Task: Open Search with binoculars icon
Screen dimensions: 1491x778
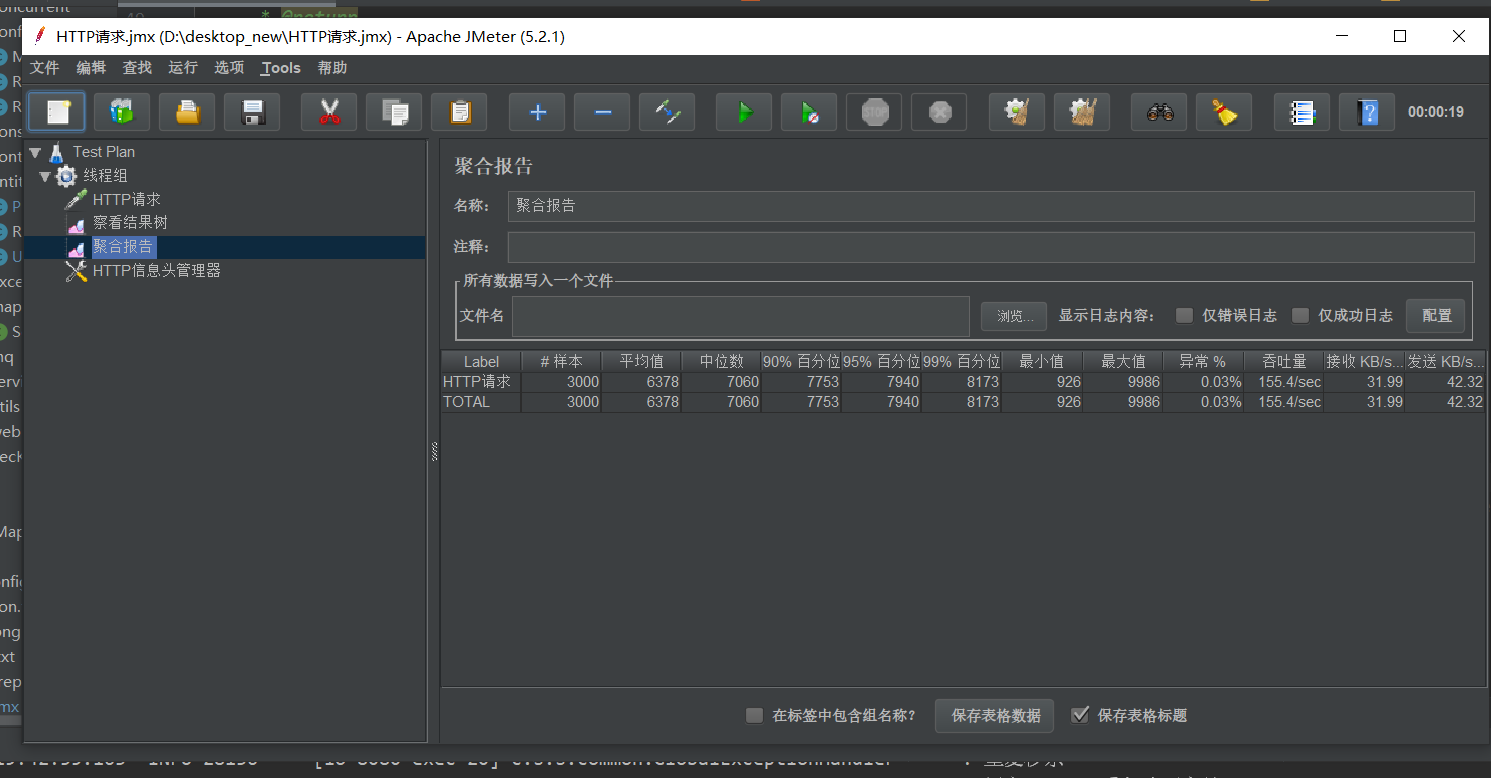Action: pyautogui.click(x=1159, y=112)
